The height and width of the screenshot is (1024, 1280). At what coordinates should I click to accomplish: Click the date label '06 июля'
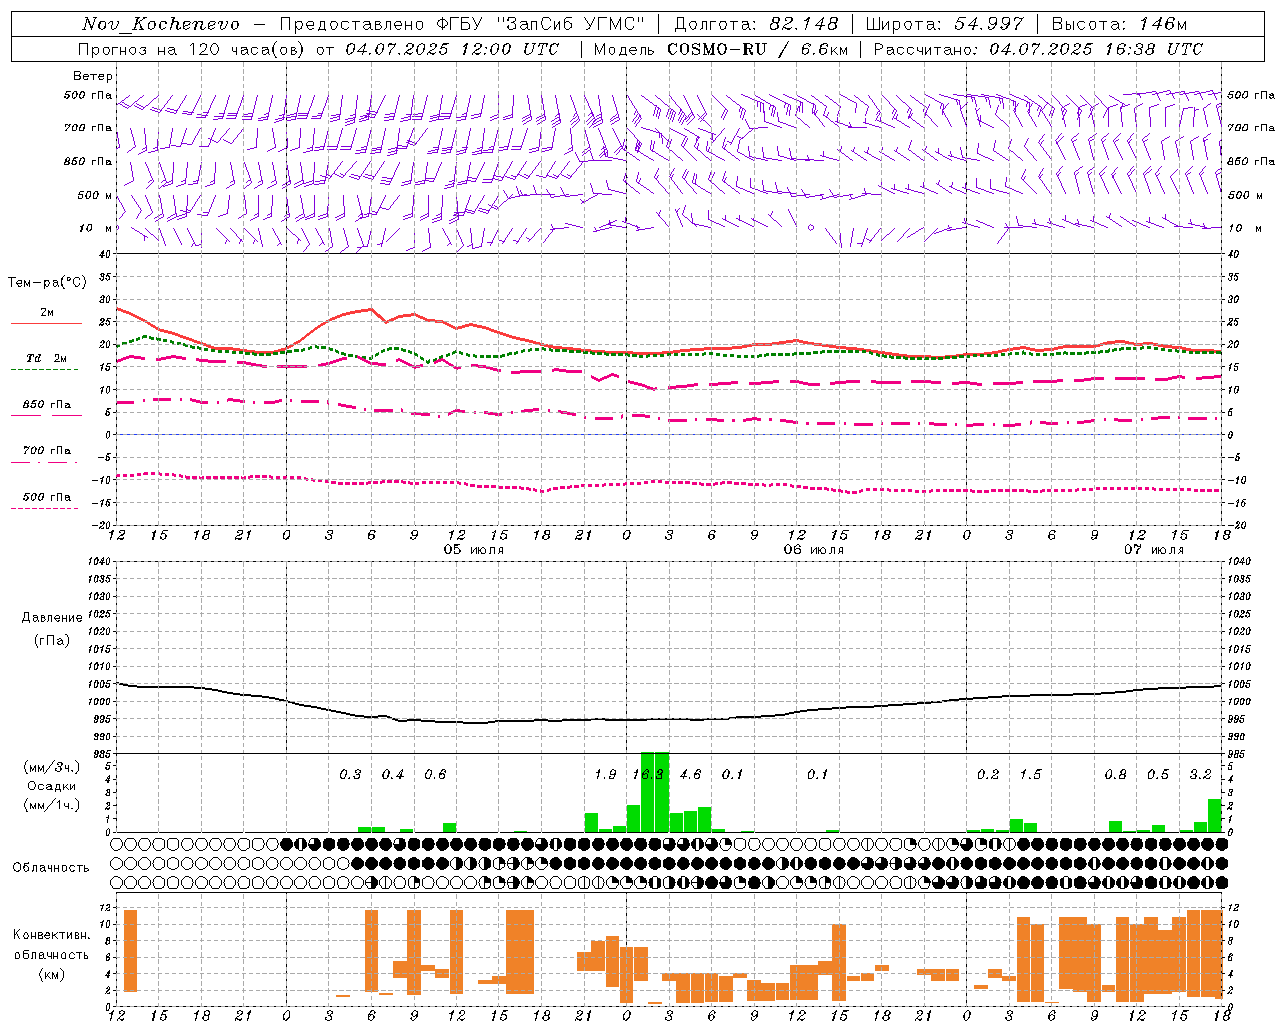pyautogui.click(x=814, y=550)
